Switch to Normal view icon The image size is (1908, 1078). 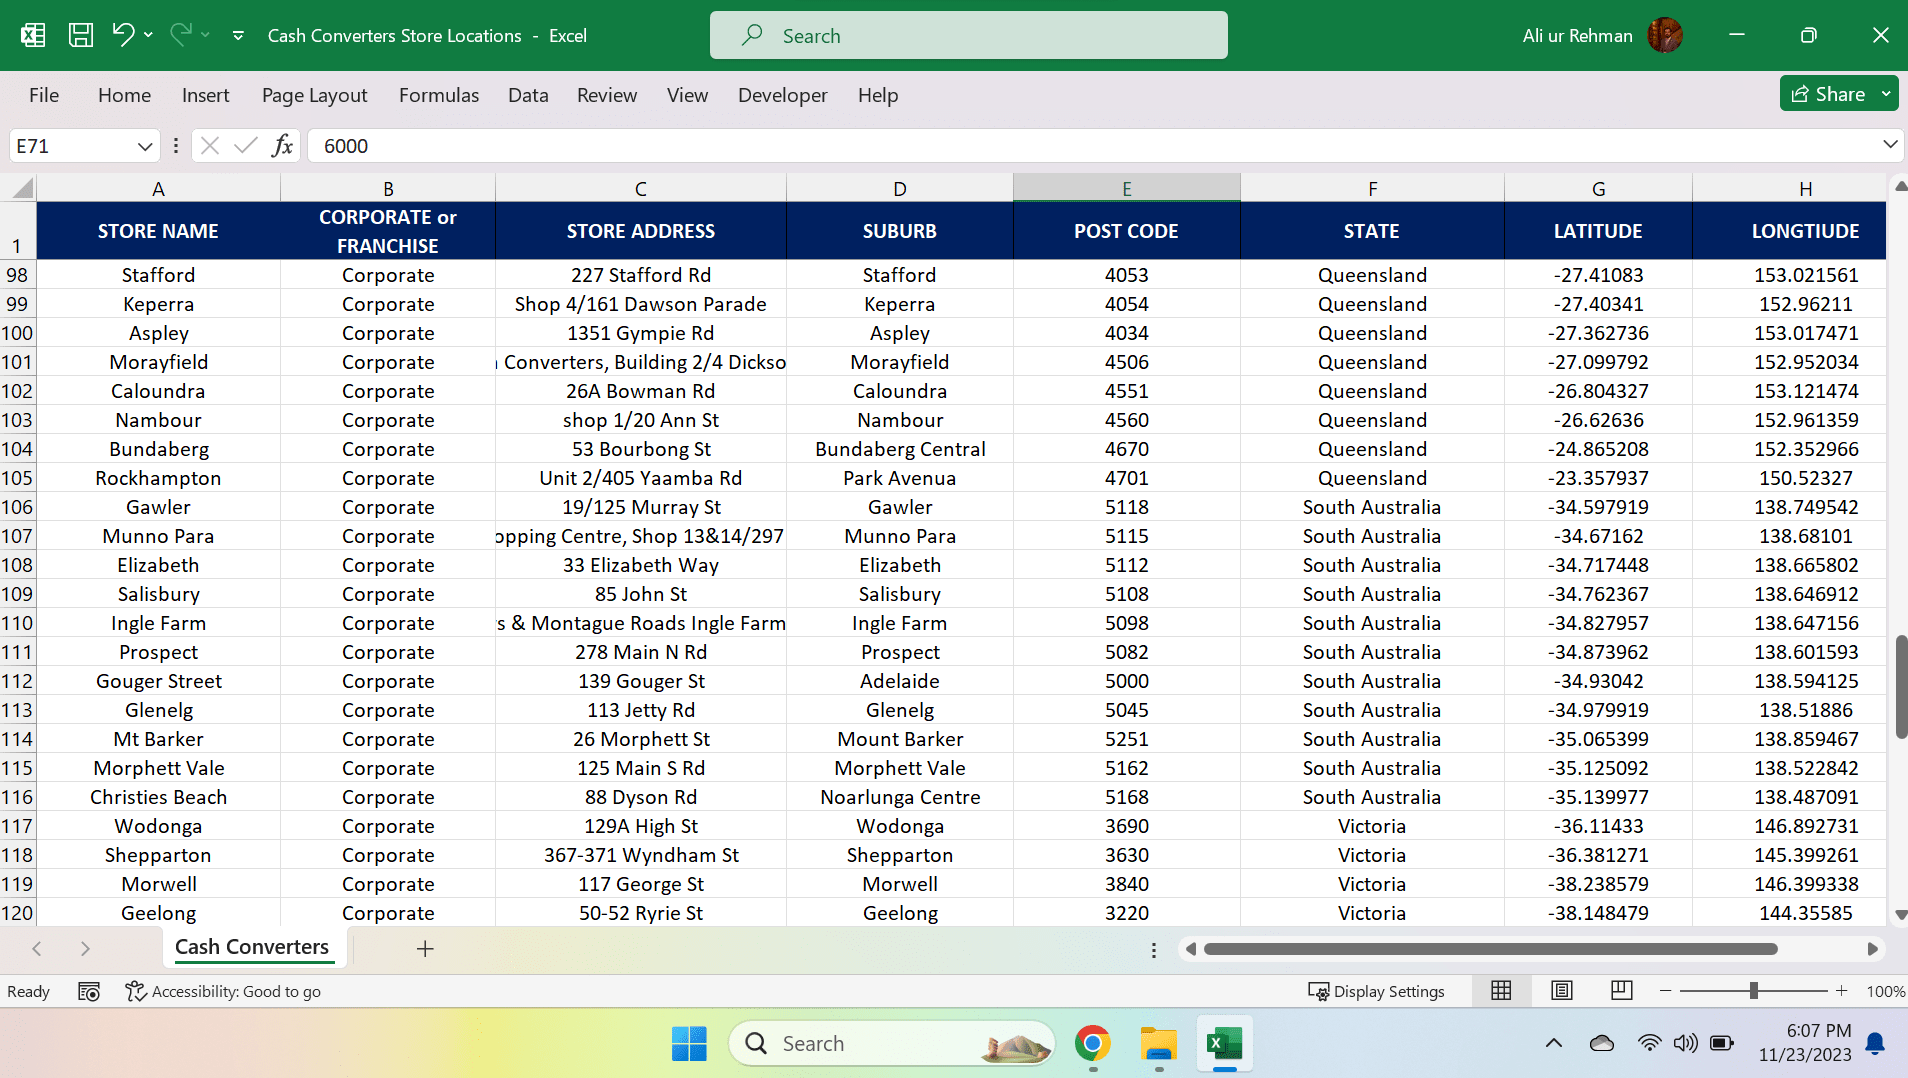[1501, 990]
